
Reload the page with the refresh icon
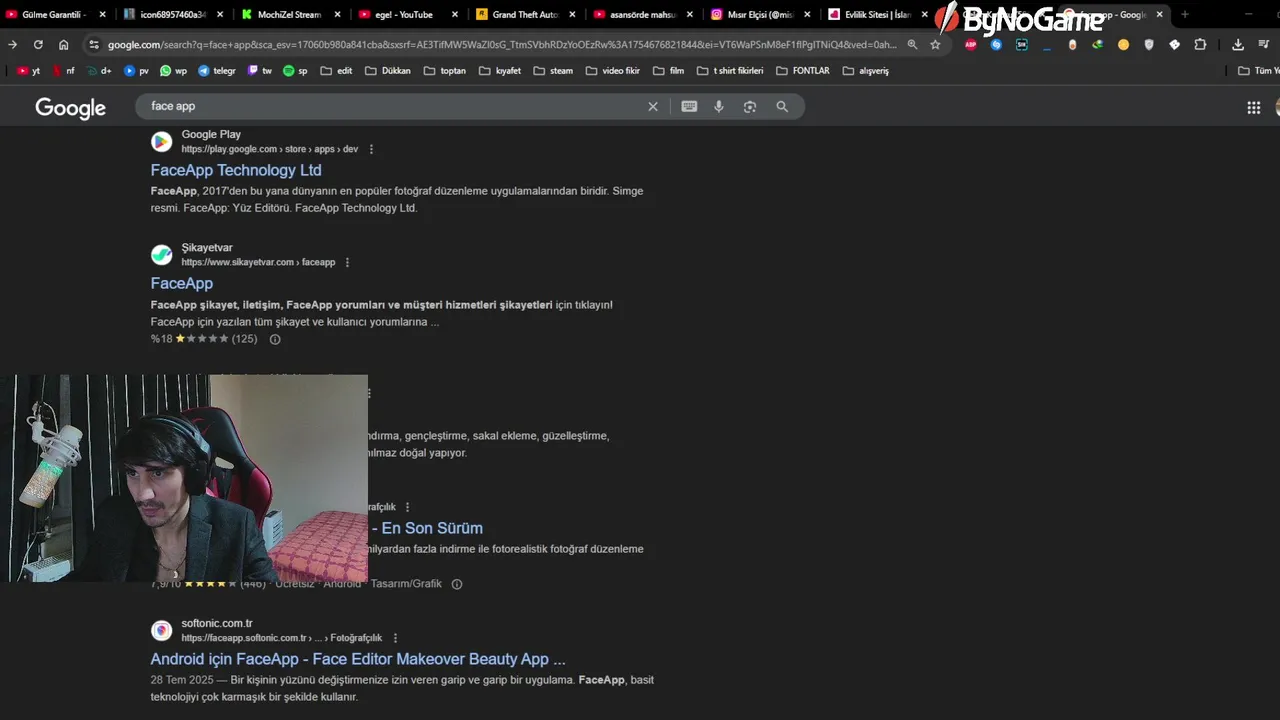pos(38,45)
